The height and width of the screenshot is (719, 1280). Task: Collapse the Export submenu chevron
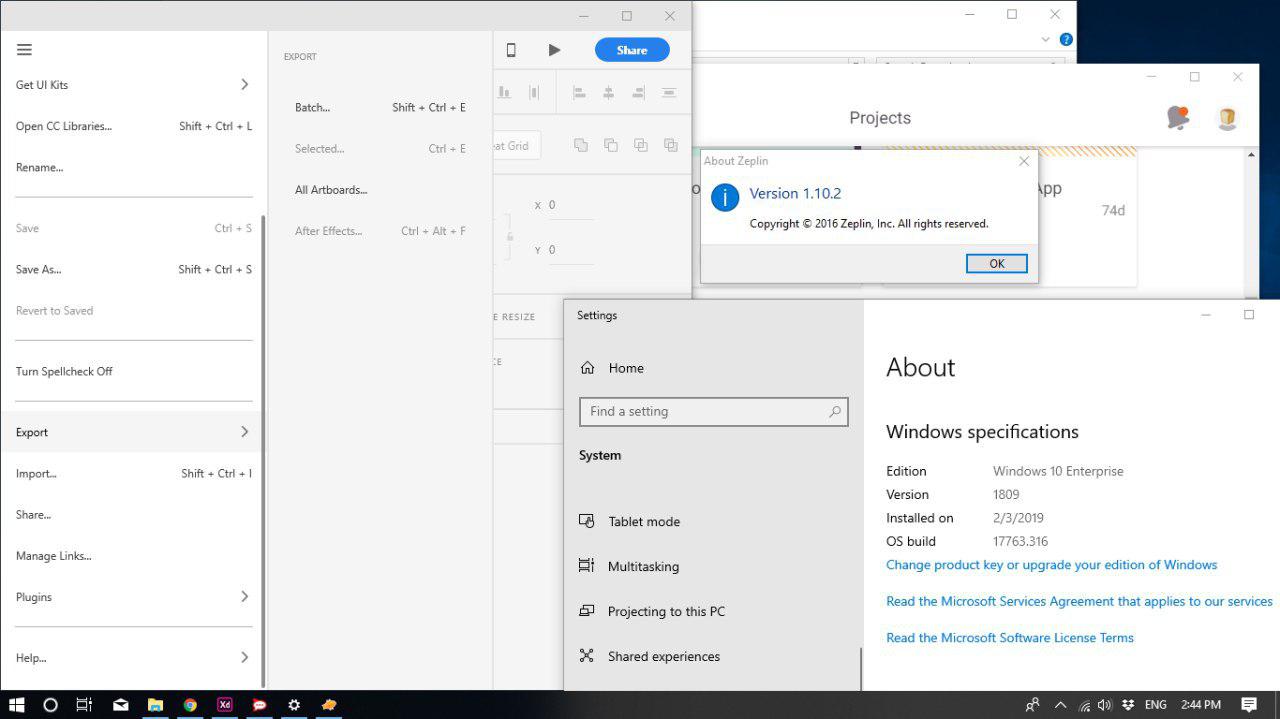tap(244, 432)
